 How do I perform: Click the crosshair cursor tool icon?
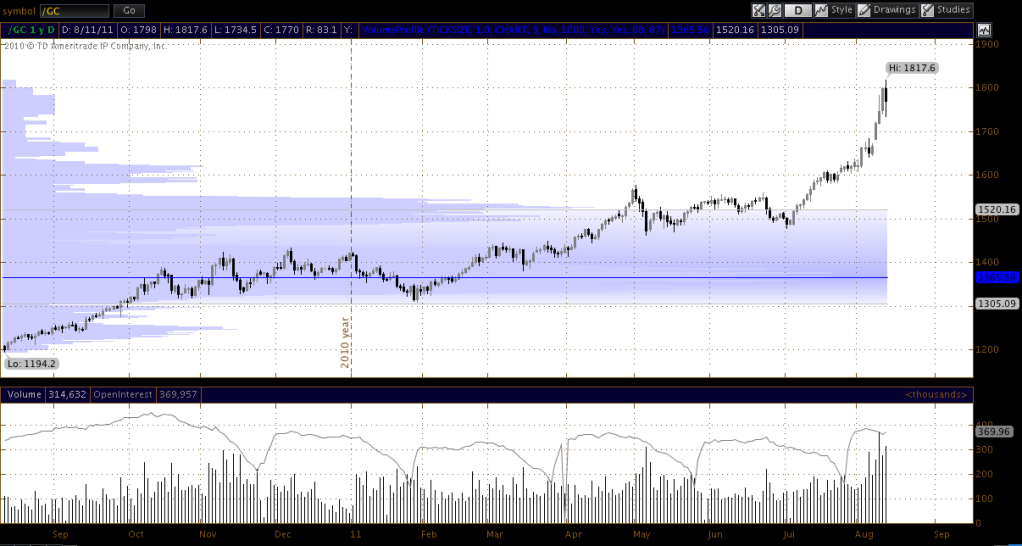(x=758, y=10)
